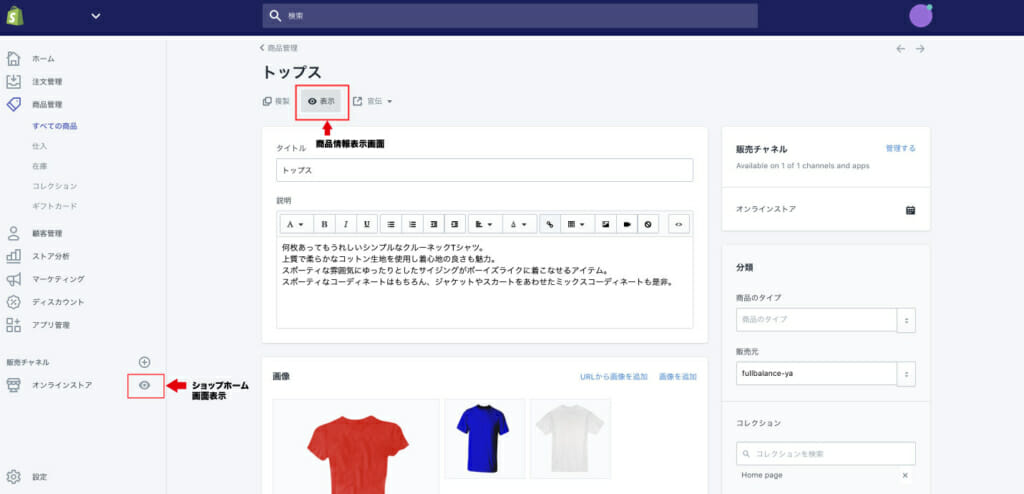Toggle italic formatting in the editor
Screen dimensions: 1024x494
point(345,224)
